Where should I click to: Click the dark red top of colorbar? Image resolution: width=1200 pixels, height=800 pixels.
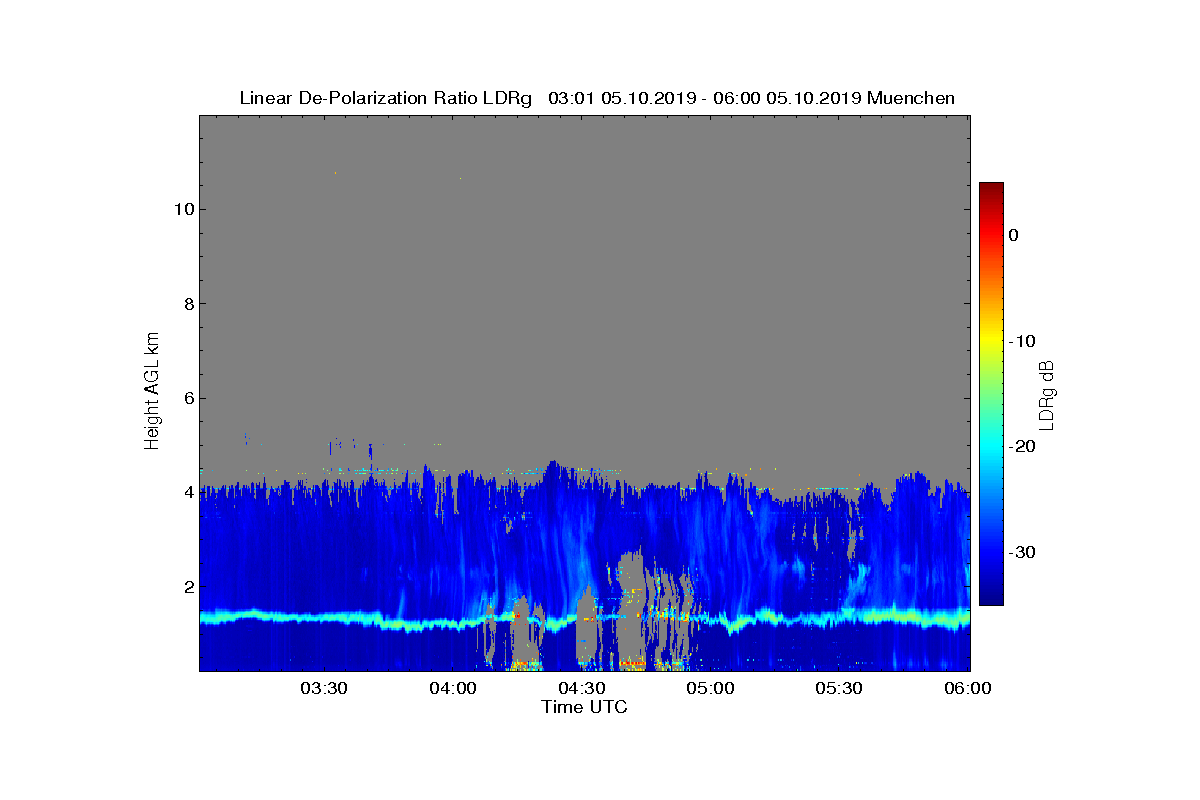pyautogui.click(x=991, y=190)
